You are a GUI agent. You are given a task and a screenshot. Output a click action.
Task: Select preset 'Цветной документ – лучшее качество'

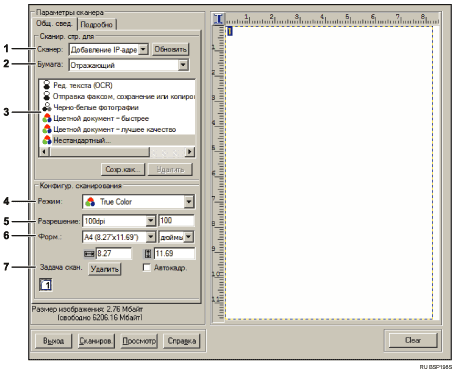pyautogui.click(x=115, y=129)
